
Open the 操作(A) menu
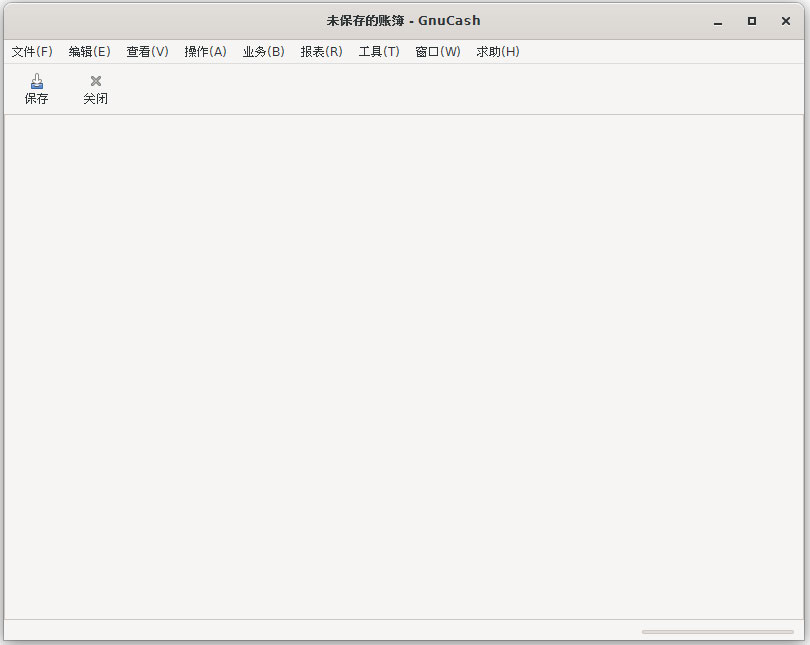tap(205, 52)
